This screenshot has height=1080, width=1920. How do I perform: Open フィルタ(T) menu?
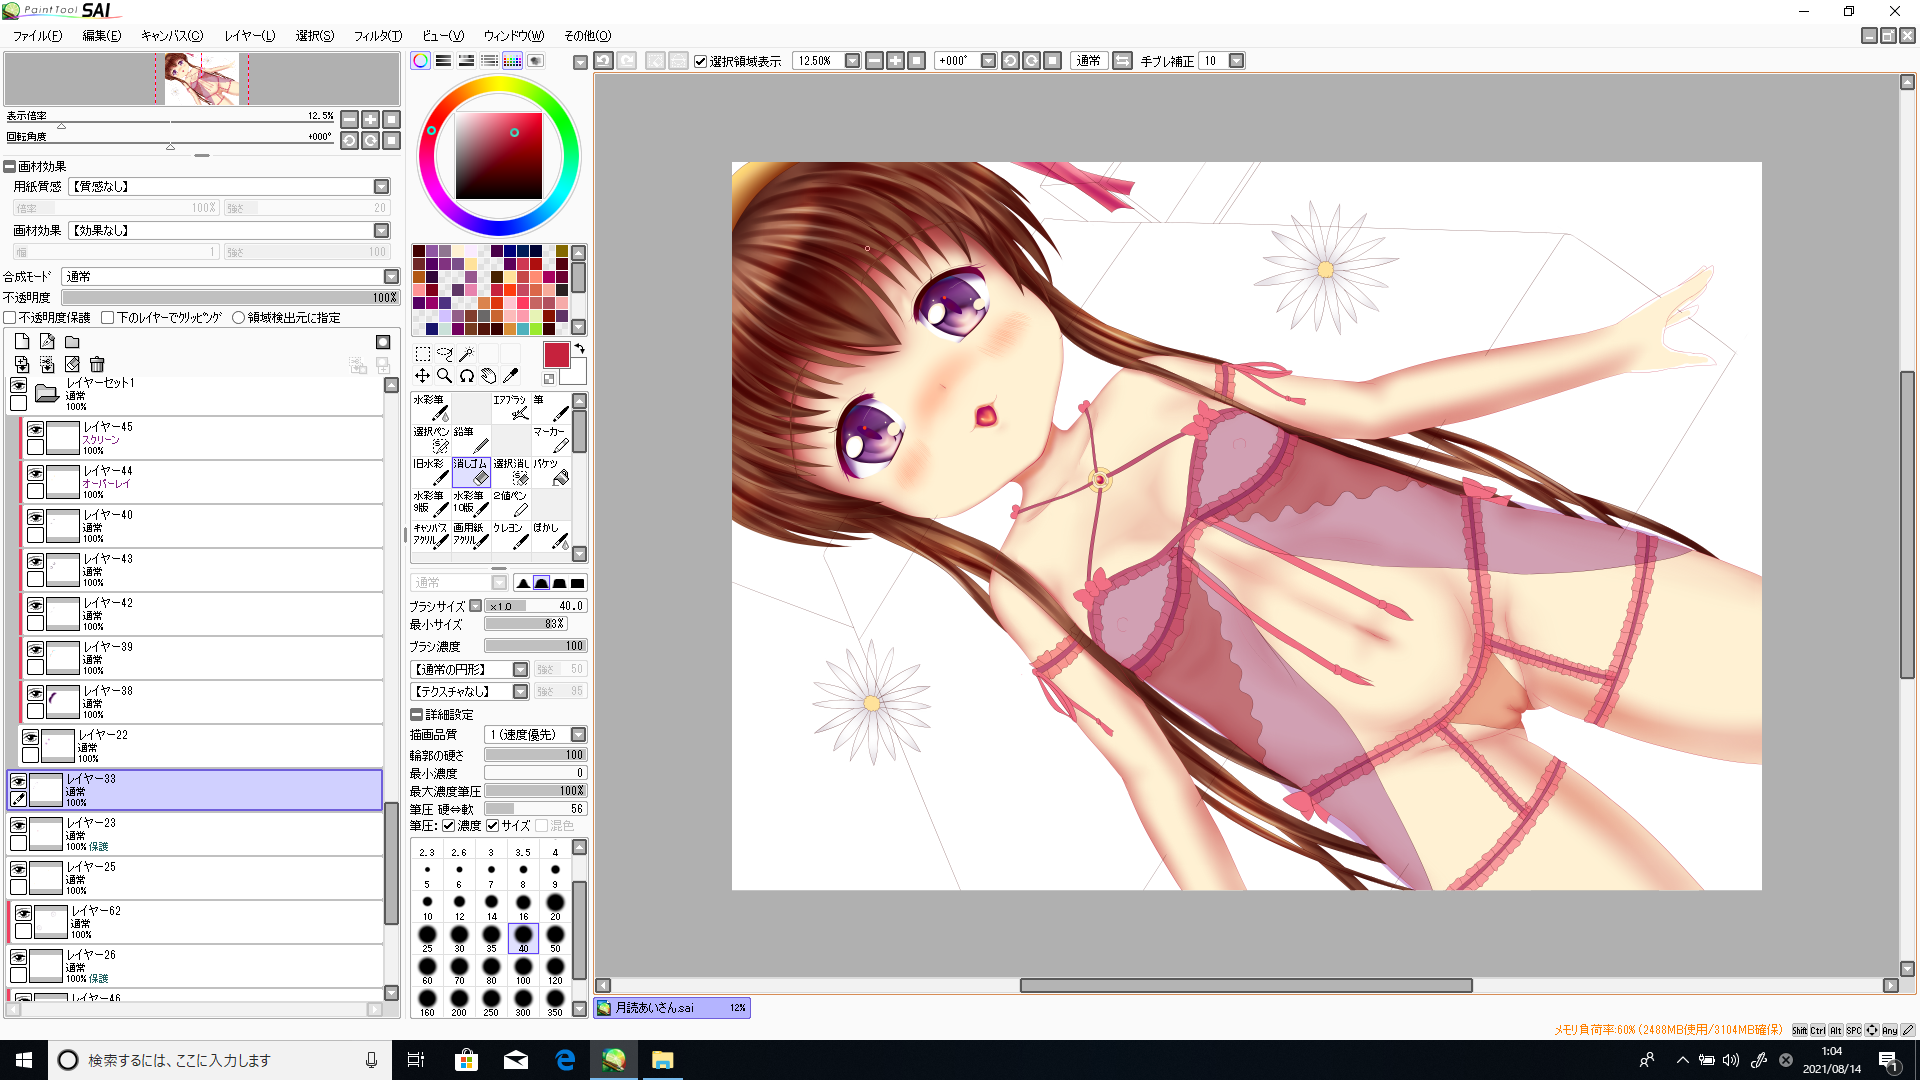pyautogui.click(x=378, y=36)
